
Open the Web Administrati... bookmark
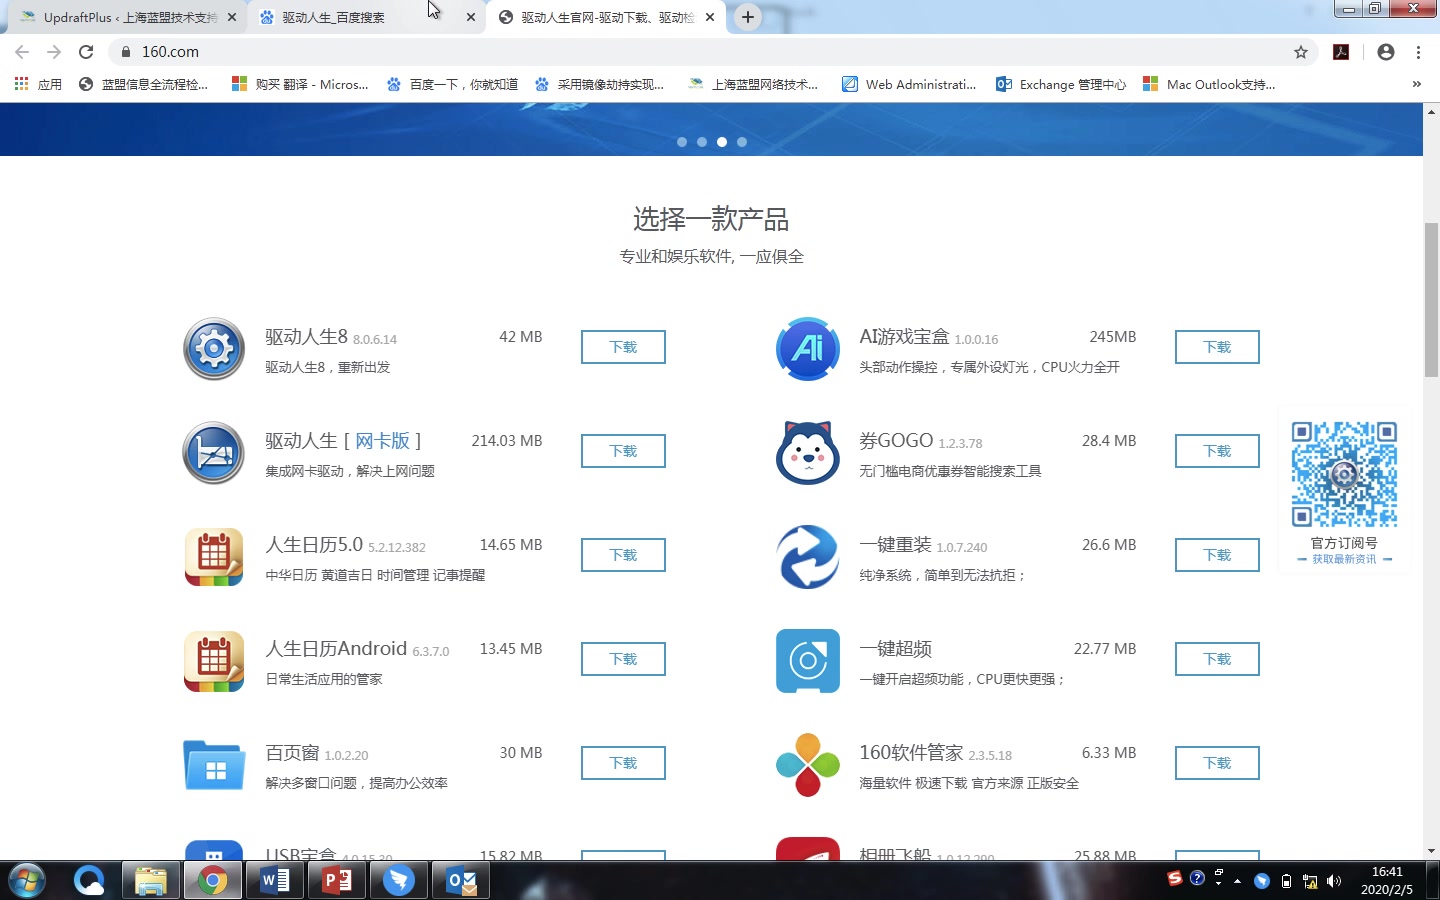[x=909, y=84]
